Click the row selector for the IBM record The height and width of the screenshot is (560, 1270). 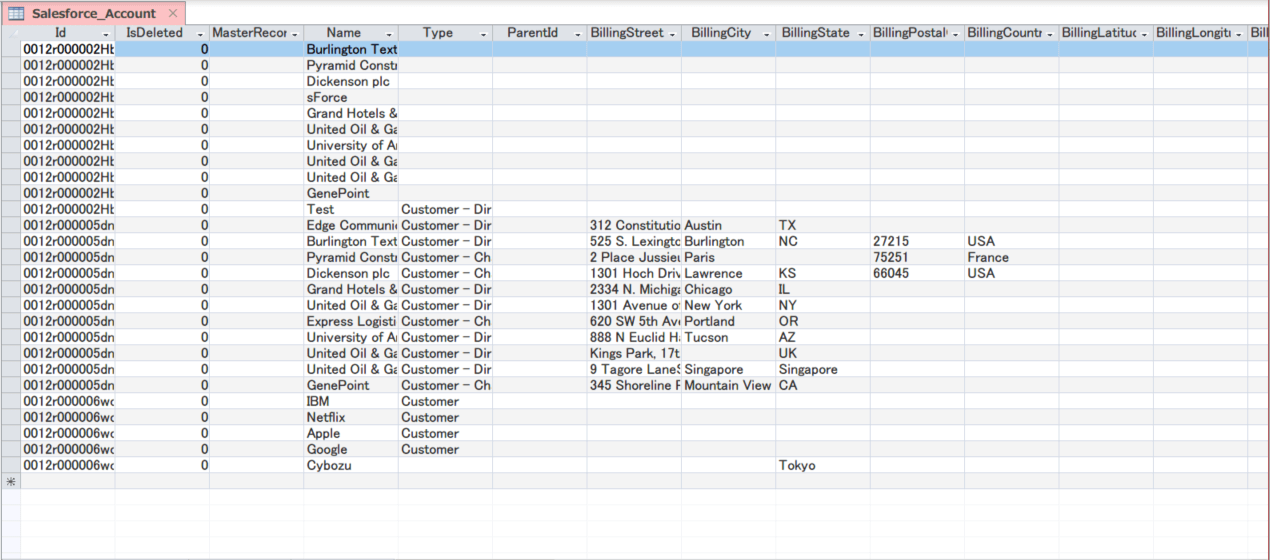[11, 401]
